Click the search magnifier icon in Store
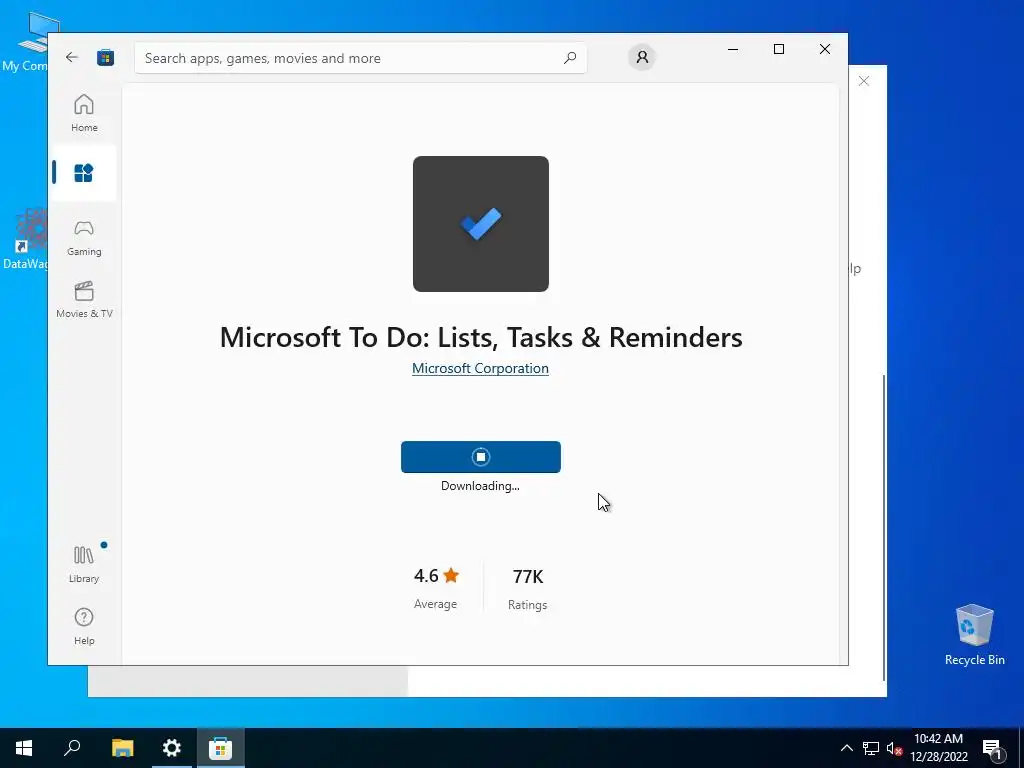Screen dimensions: 1024x768 (x=569, y=57)
